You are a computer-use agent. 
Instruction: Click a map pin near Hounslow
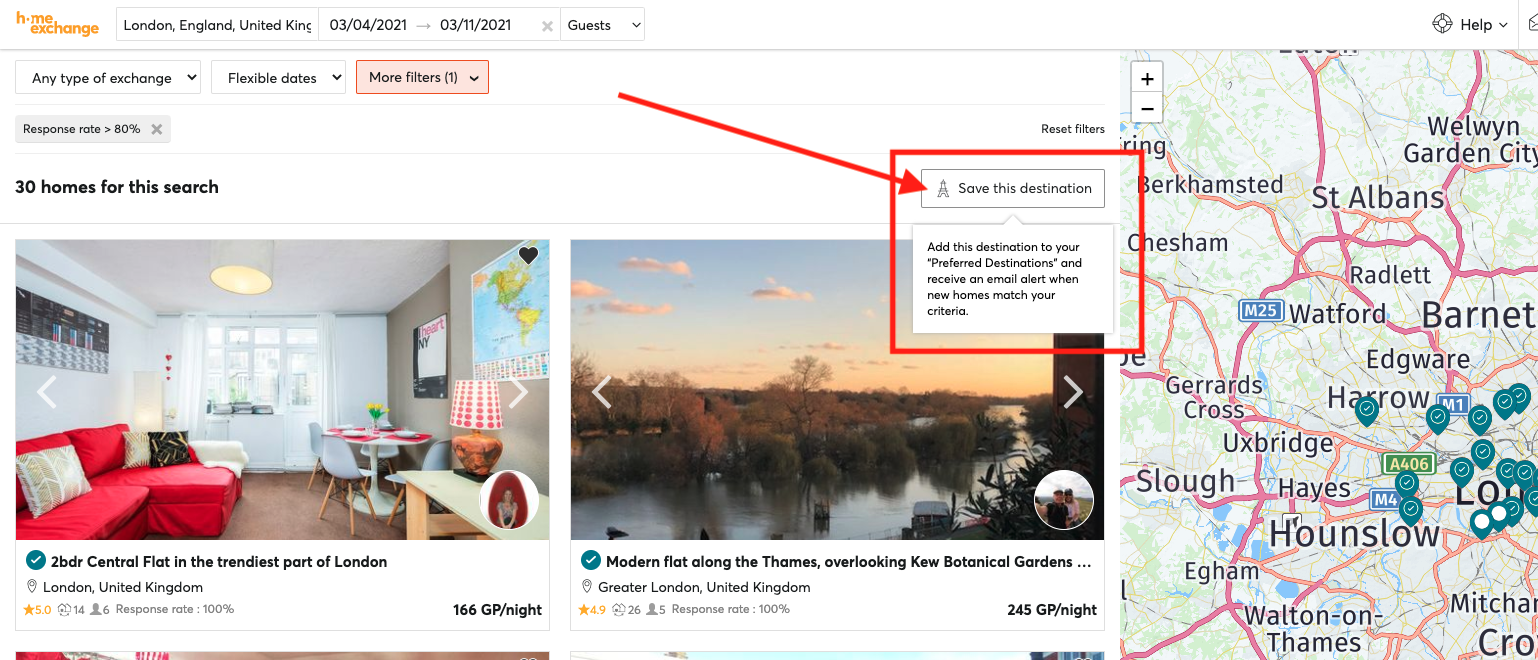click(x=1410, y=512)
